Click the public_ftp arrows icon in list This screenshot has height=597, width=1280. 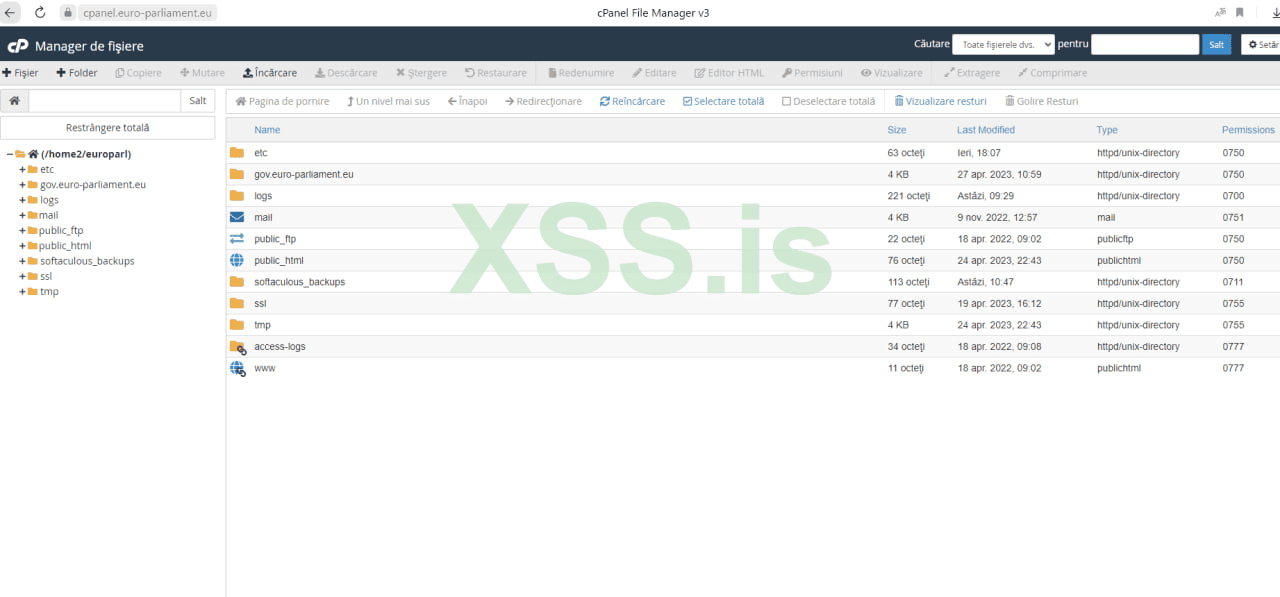point(237,239)
